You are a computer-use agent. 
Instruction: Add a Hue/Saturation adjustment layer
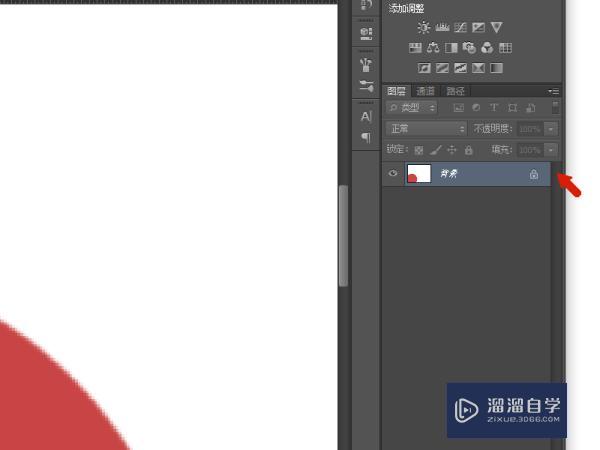click(415, 48)
